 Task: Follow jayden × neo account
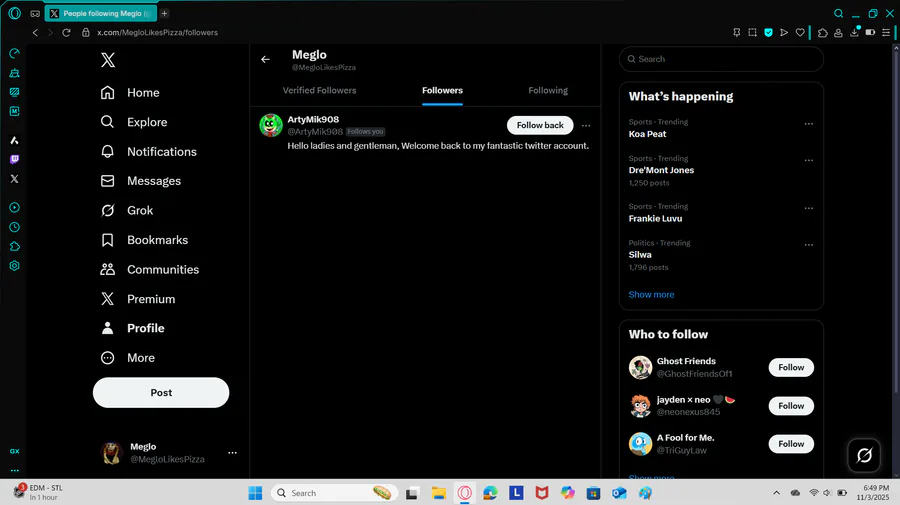[791, 406]
